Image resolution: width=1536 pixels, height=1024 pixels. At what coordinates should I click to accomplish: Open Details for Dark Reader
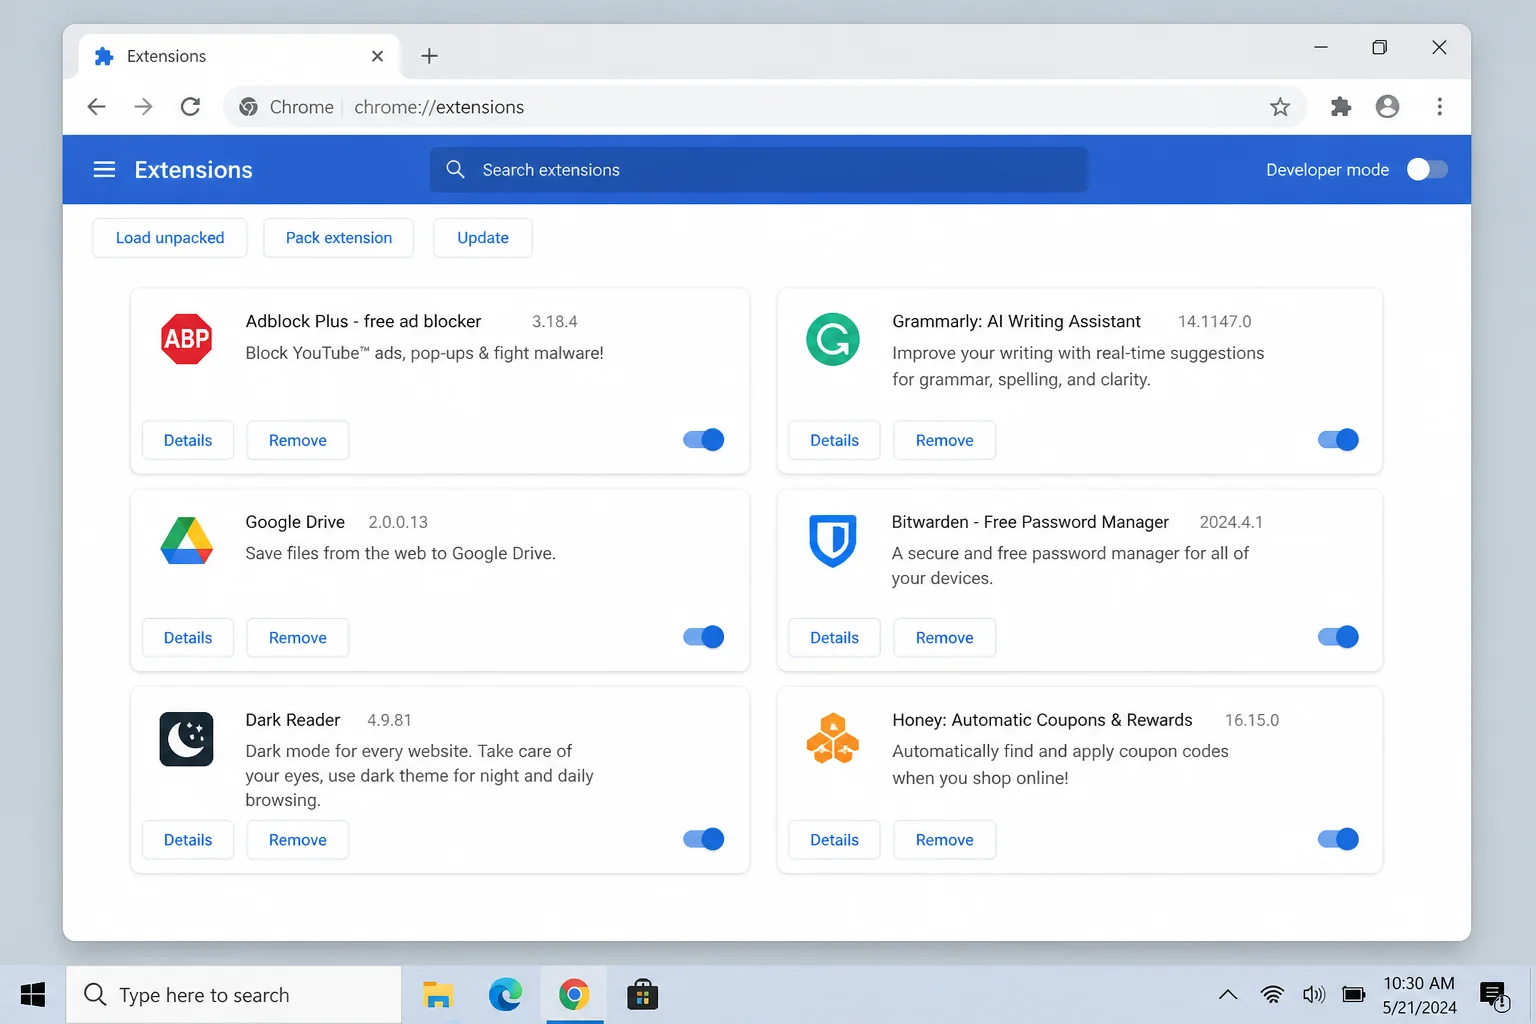pos(188,840)
